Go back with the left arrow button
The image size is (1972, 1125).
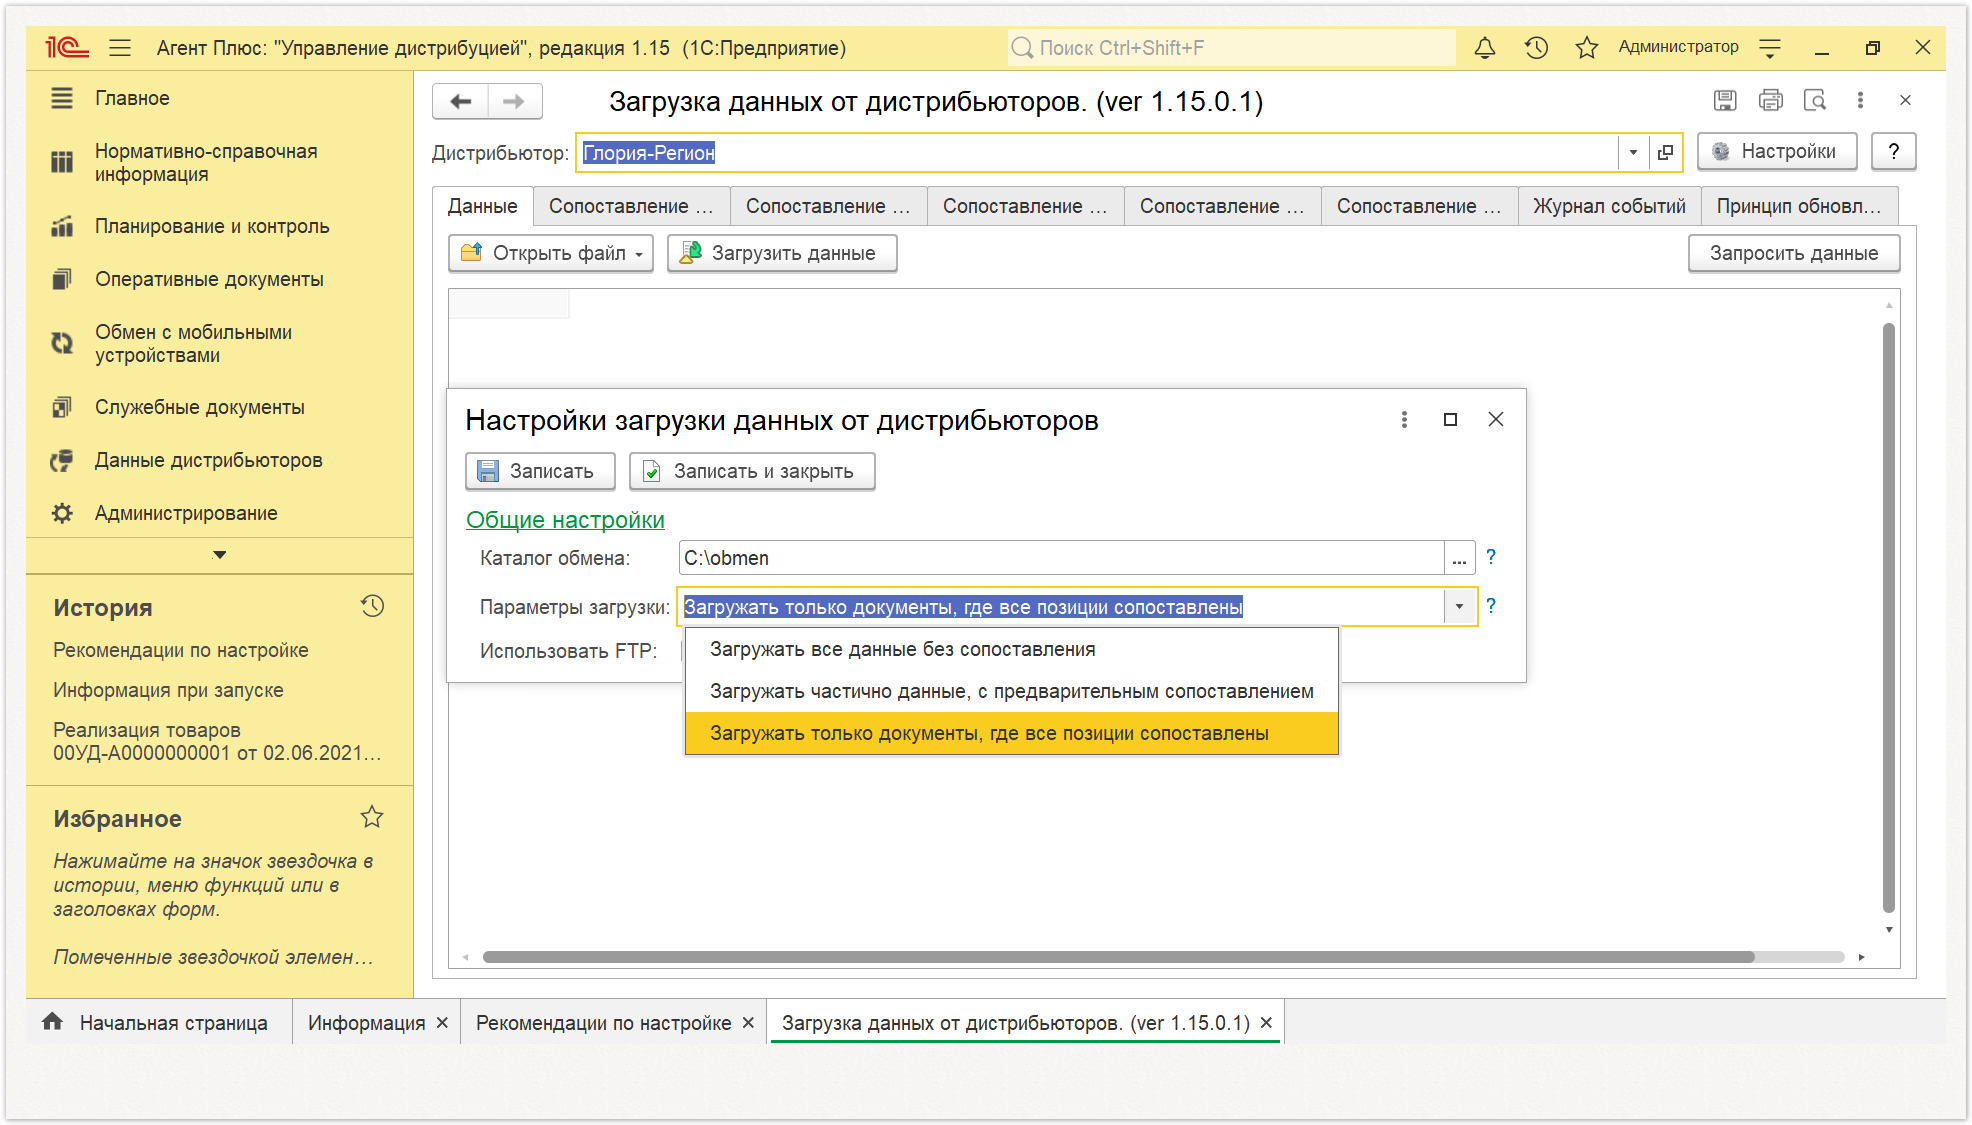(460, 101)
